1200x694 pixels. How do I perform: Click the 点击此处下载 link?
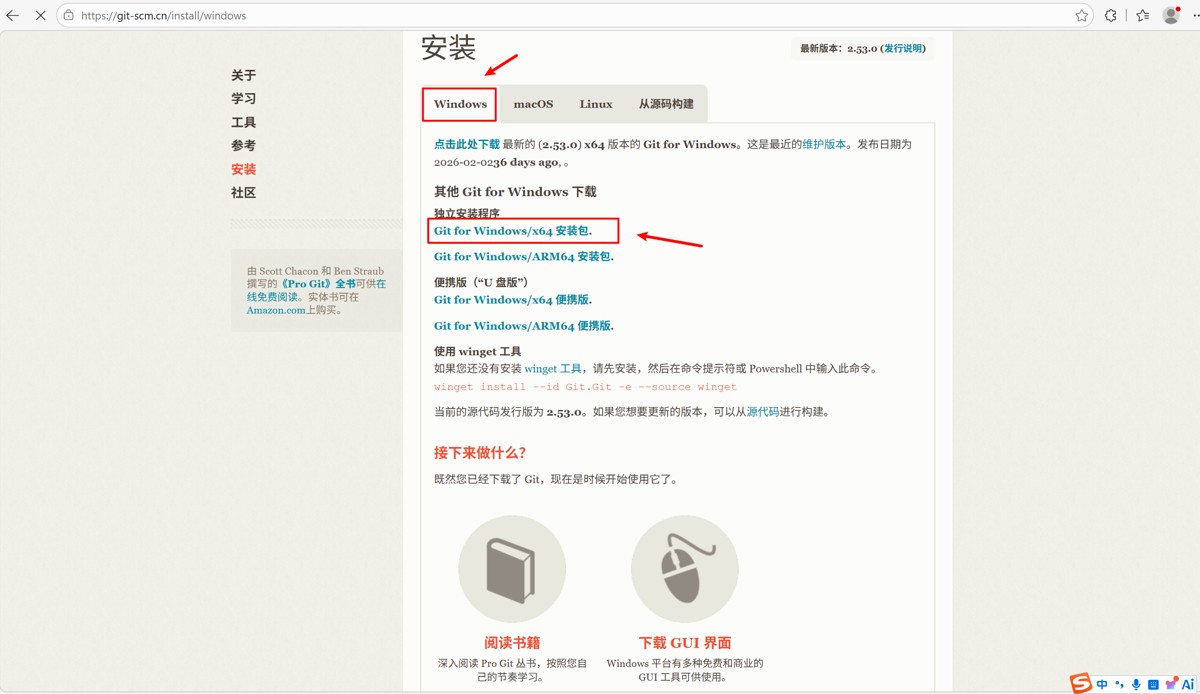[466, 144]
